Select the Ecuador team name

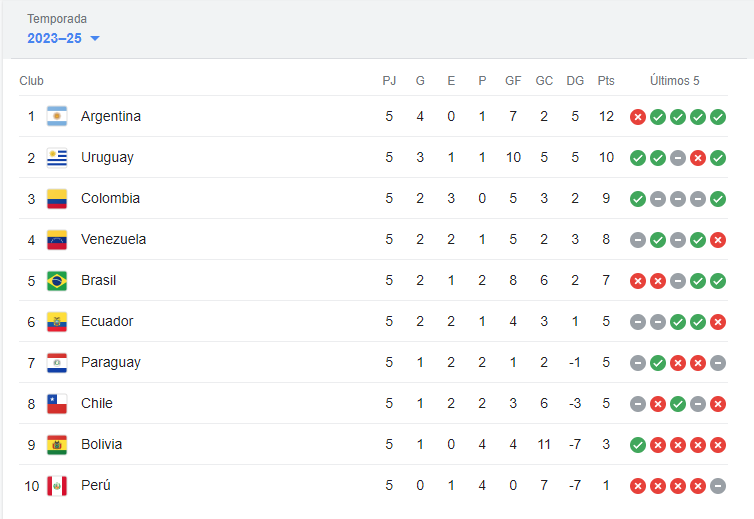(x=107, y=321)
